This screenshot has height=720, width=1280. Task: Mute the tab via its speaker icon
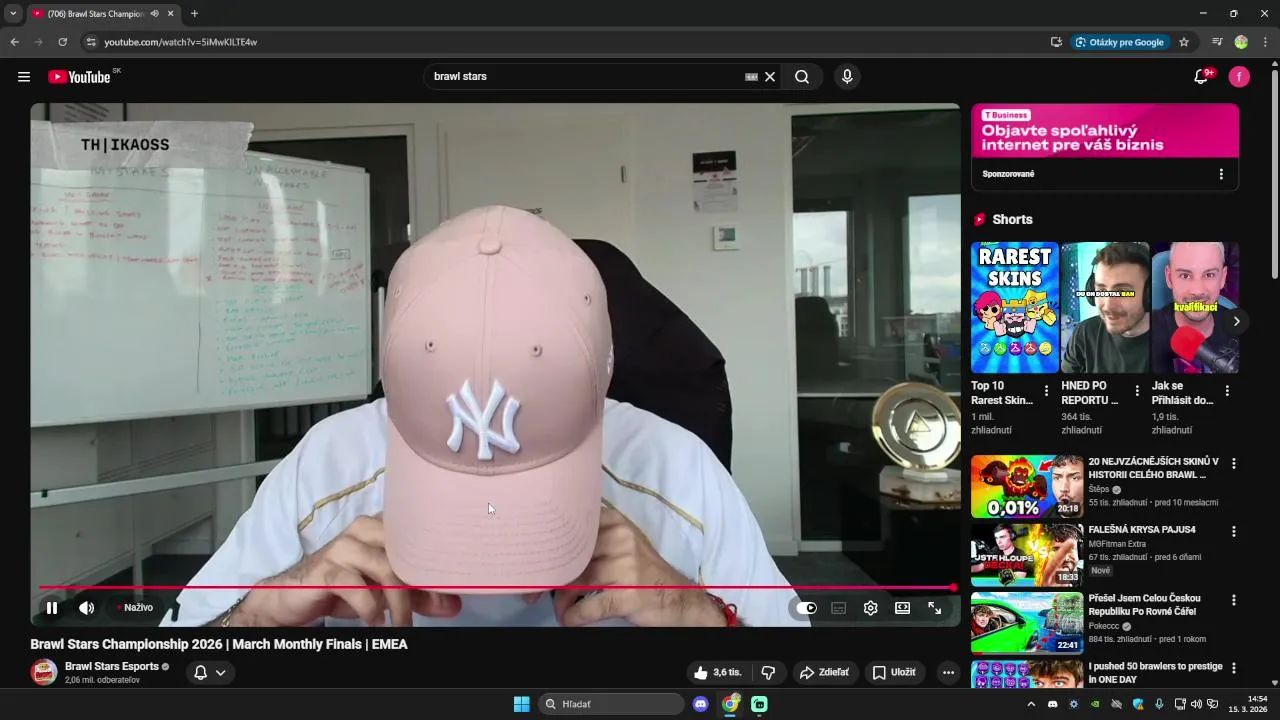click(x=154, y=14)
